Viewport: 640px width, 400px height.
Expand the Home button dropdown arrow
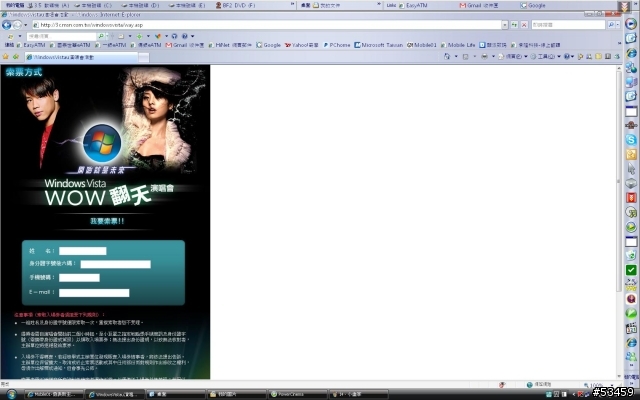click(x=456, y=56)
